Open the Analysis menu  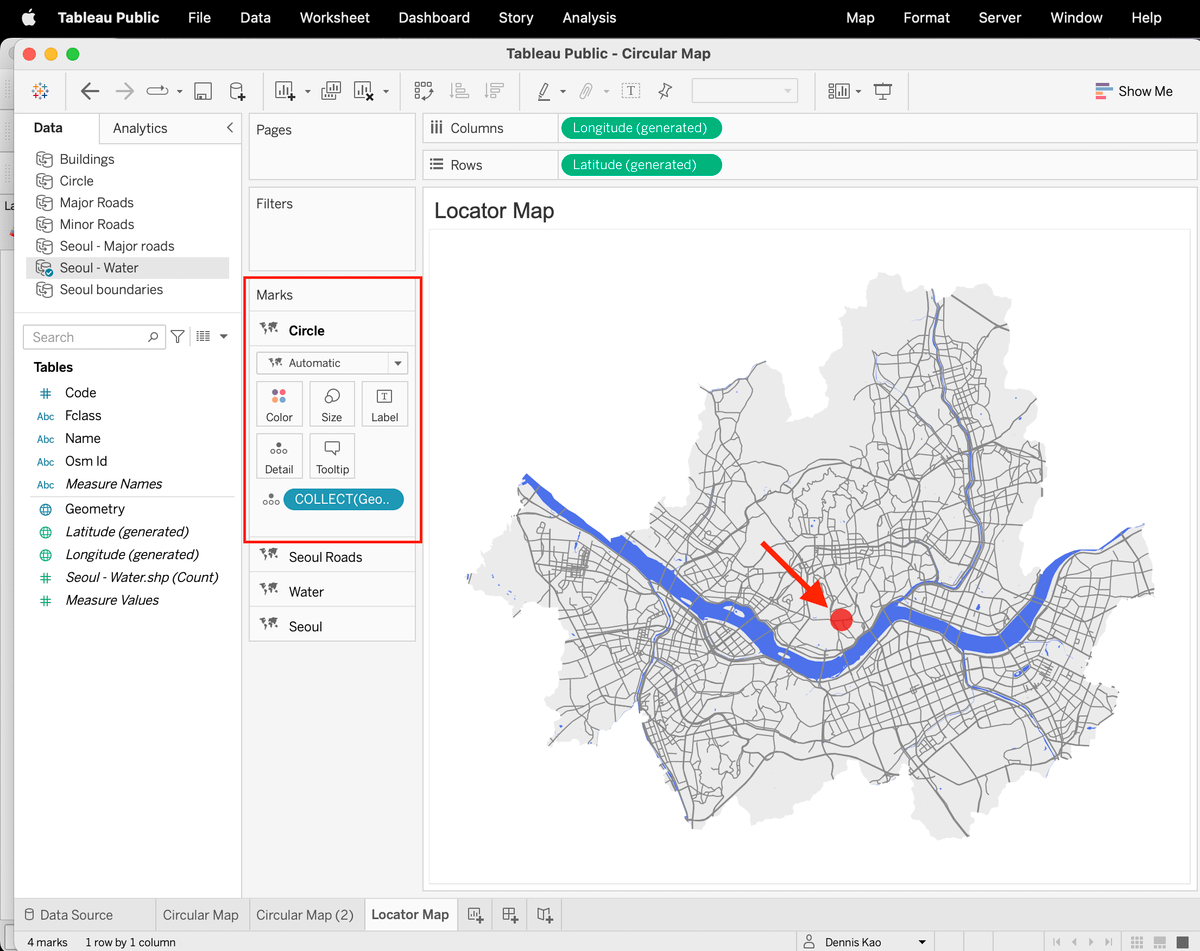[590, 17]
